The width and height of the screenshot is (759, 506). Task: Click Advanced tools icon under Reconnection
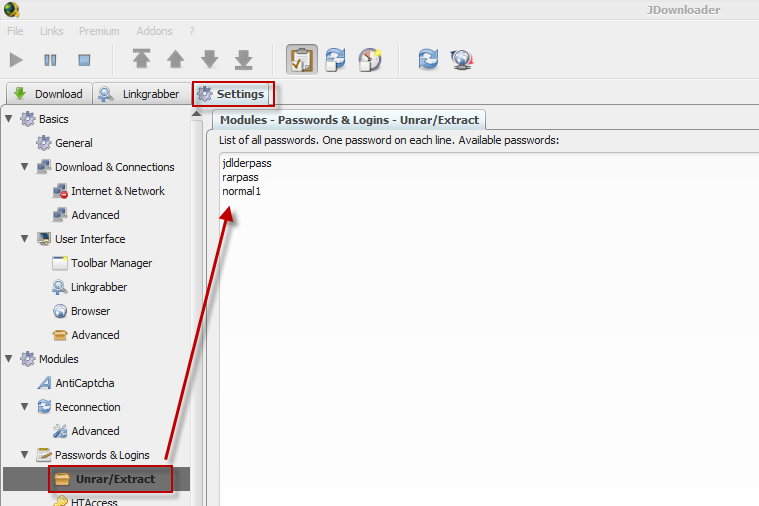(x=60, y=431)
